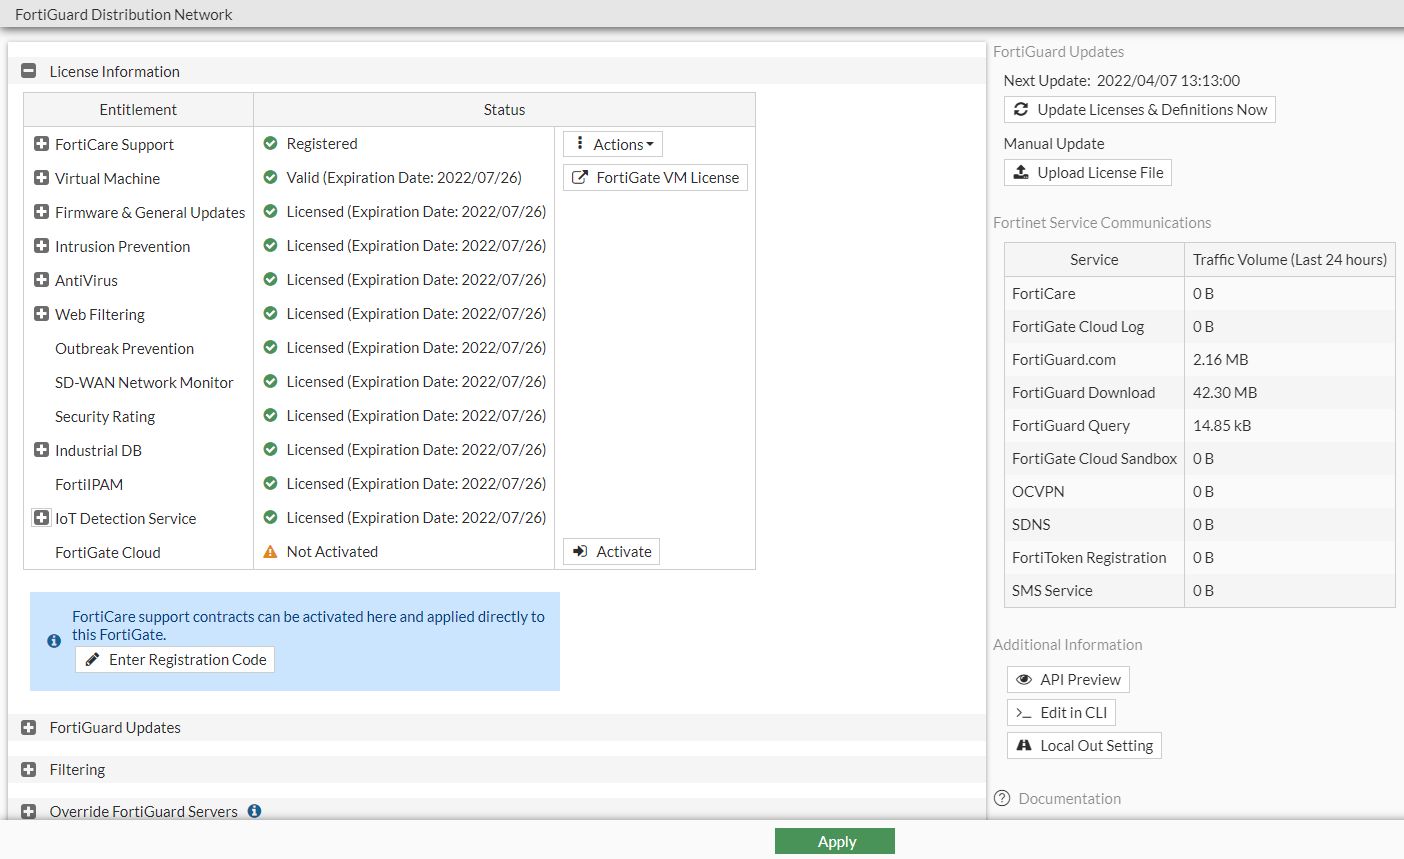Expand the Filtering section
Screen dimensions: 1404x859
29,769
